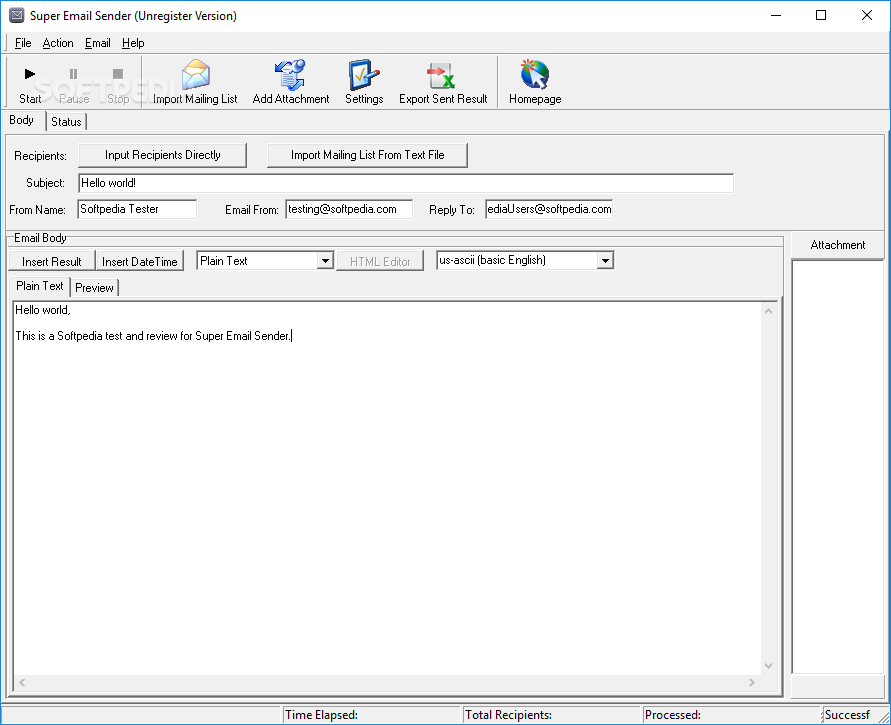Click Export Sent Result icon
Image resolution: width=891 pixels, height=725 pixels.
[x=442, y=76]
